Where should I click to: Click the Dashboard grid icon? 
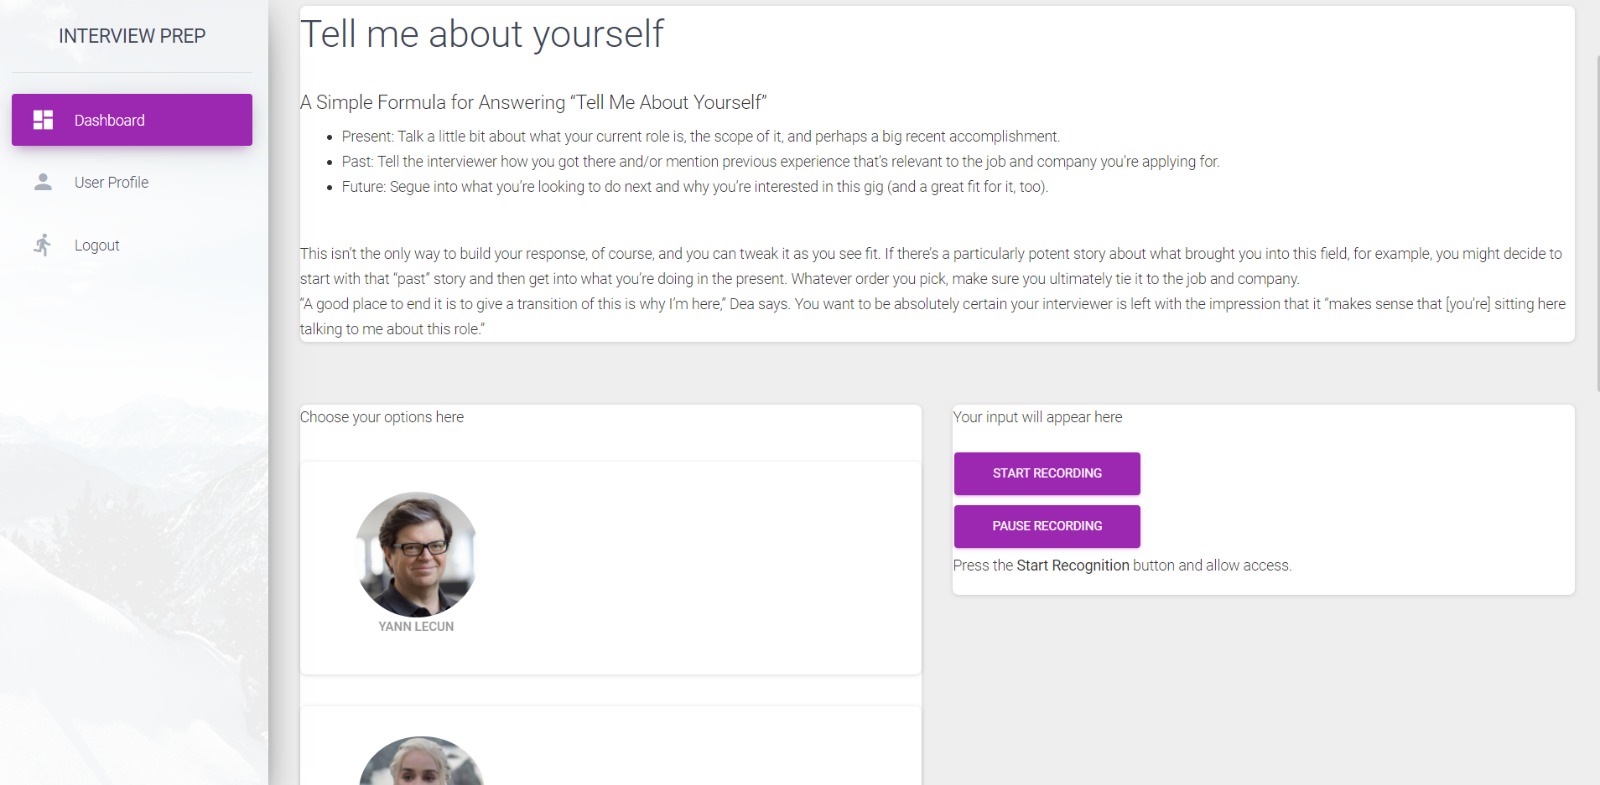click(x=43, y=120)
